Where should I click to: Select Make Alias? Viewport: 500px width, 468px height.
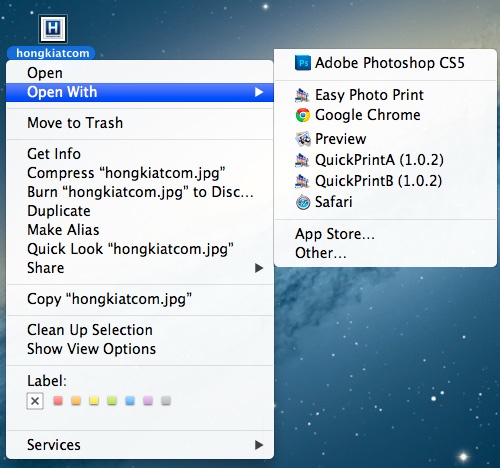(140, 230)
